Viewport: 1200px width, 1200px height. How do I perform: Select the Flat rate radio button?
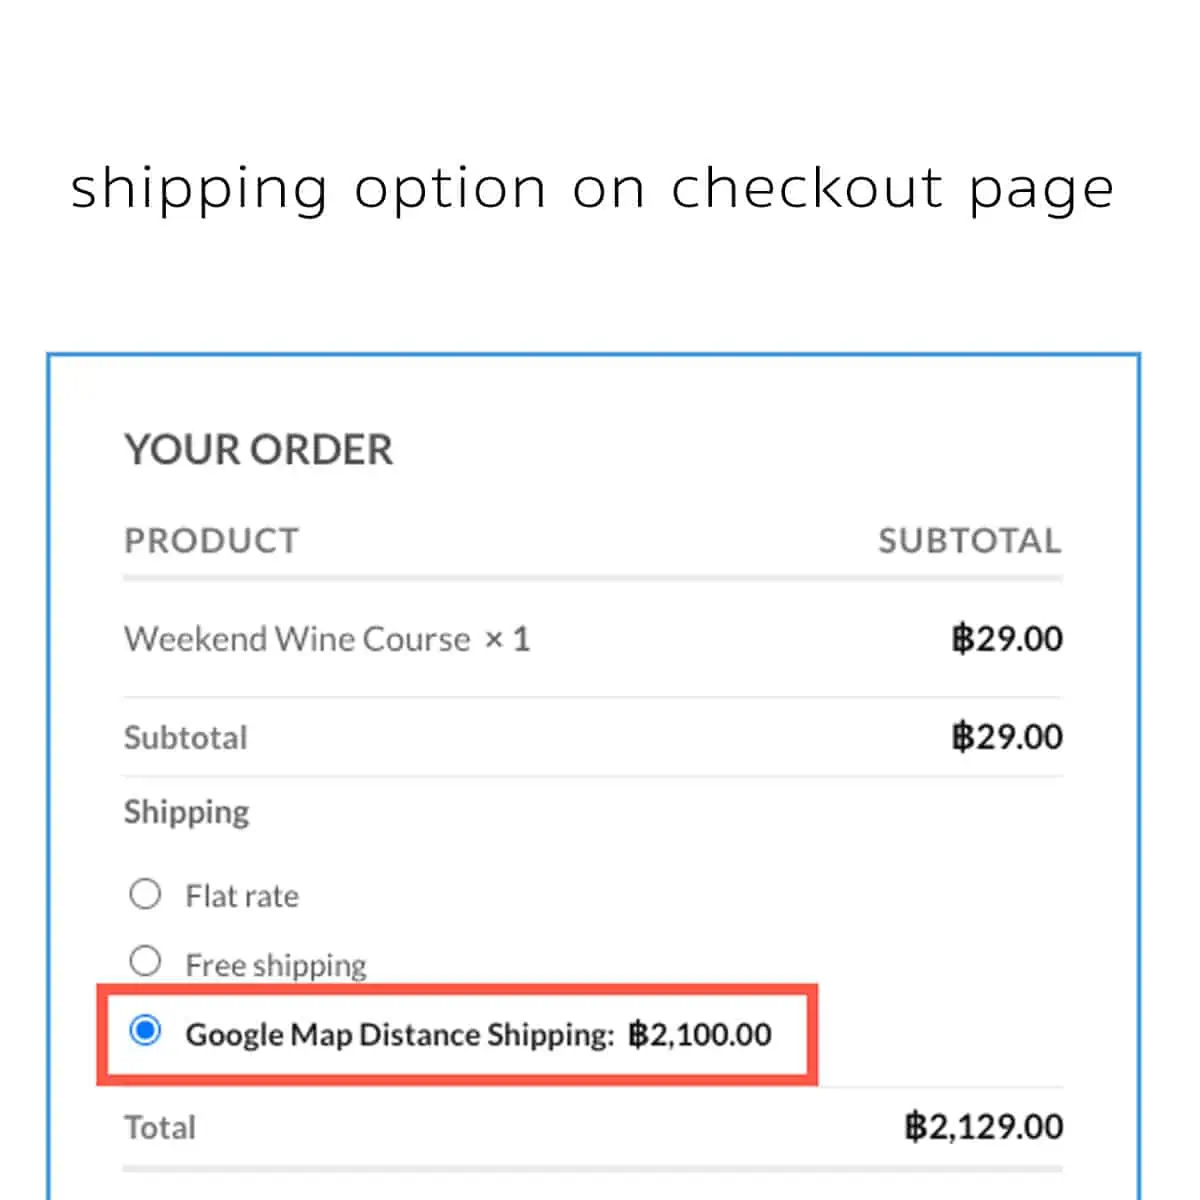(145, 893)
